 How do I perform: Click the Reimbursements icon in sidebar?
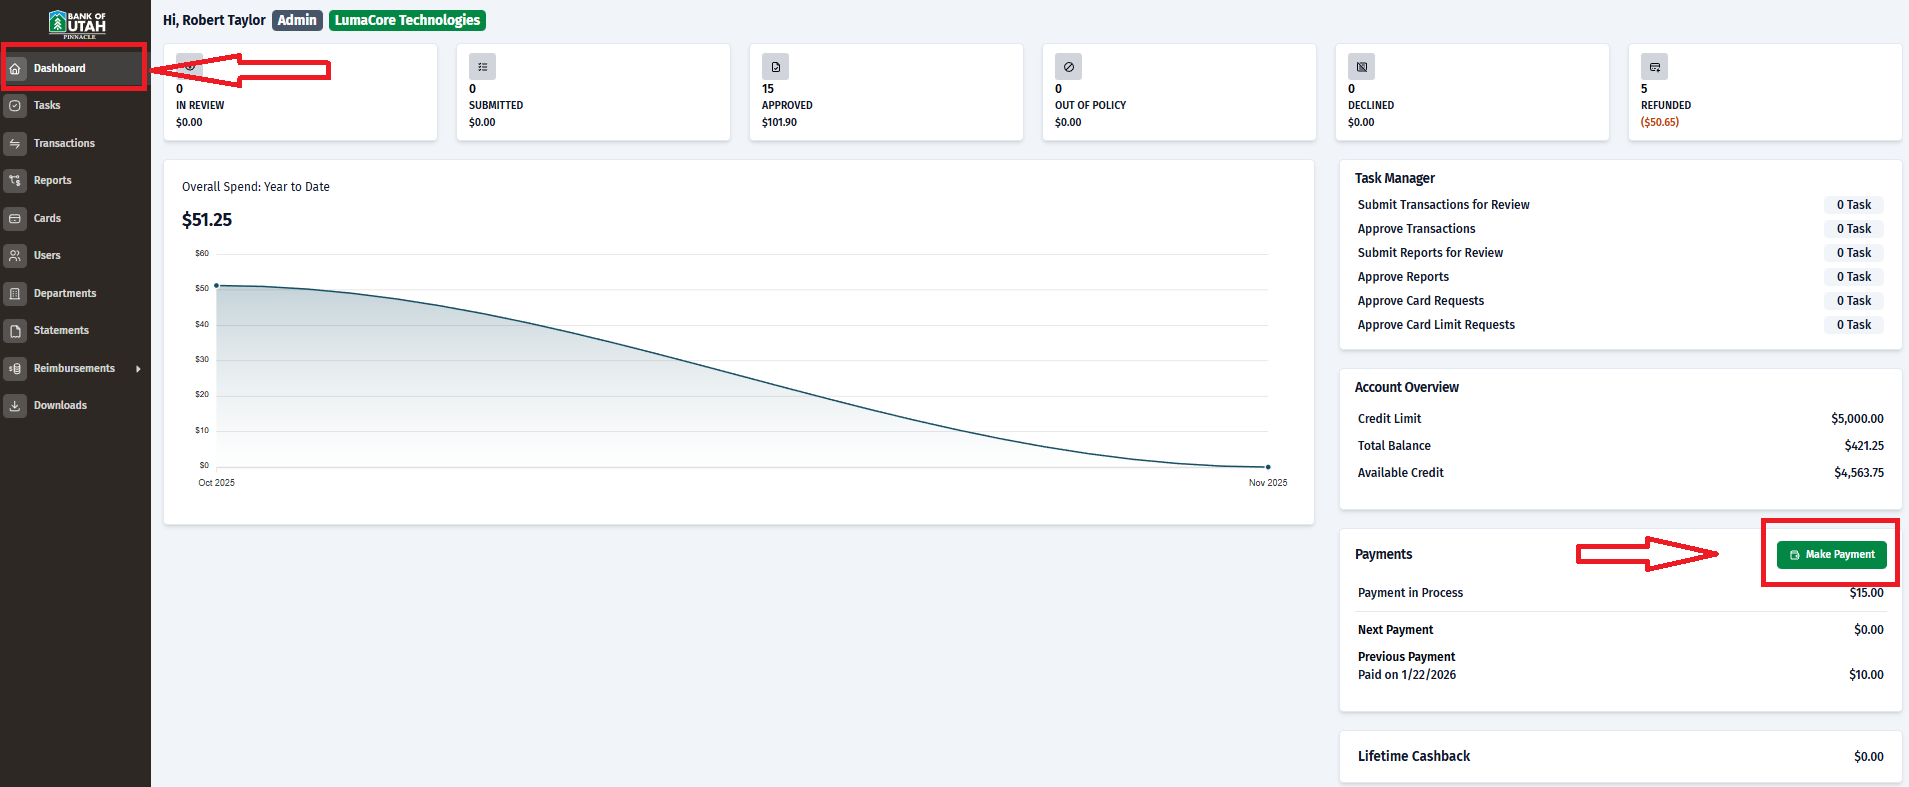(15, 368)
